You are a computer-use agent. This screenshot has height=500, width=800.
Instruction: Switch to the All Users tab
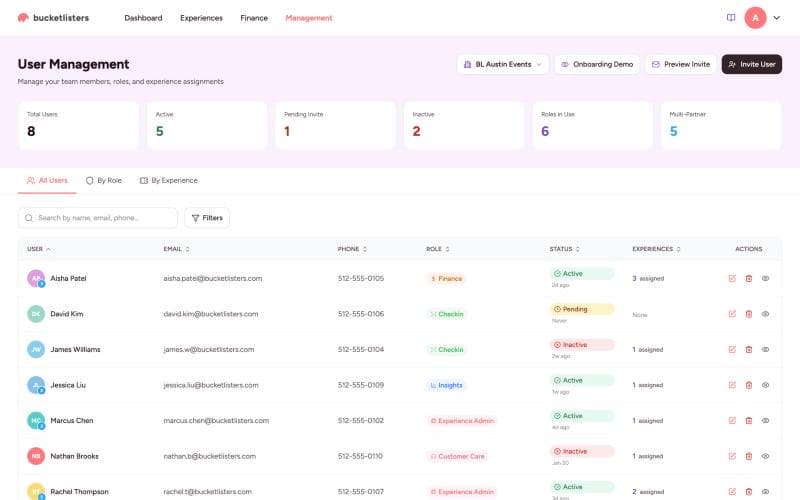tap(47, 181)
